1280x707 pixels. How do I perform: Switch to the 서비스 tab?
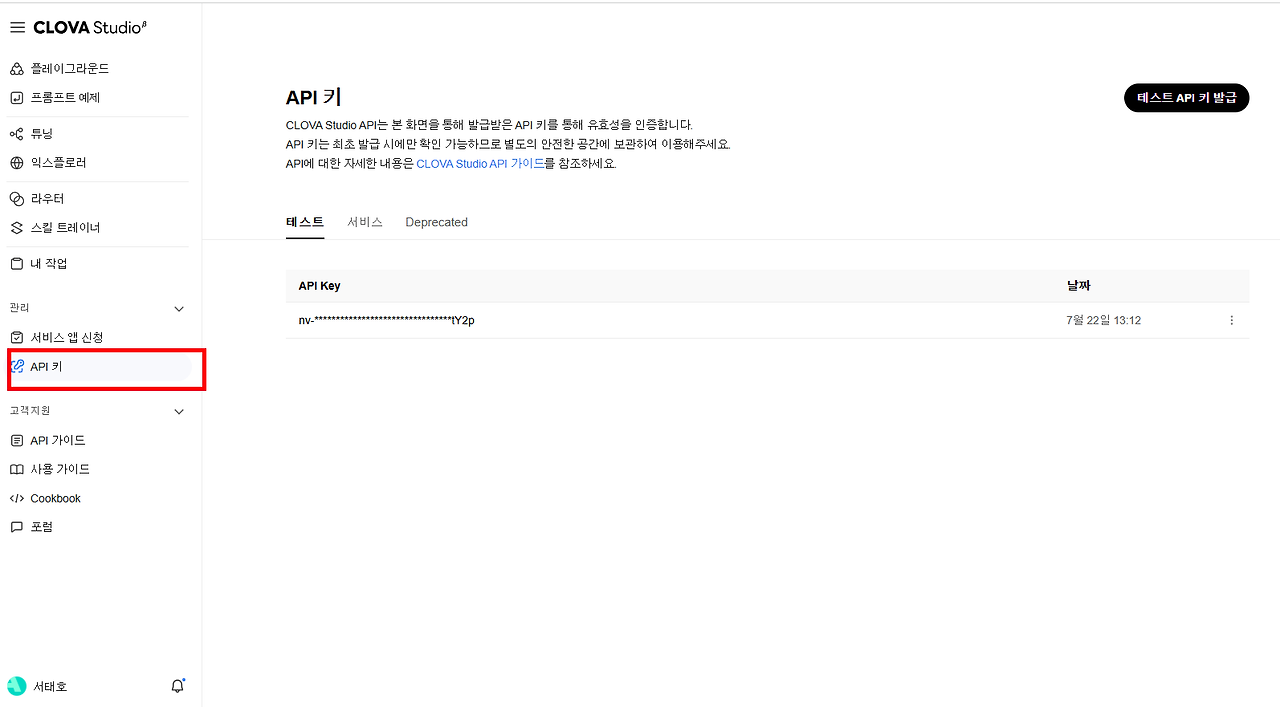click(365, 222)
